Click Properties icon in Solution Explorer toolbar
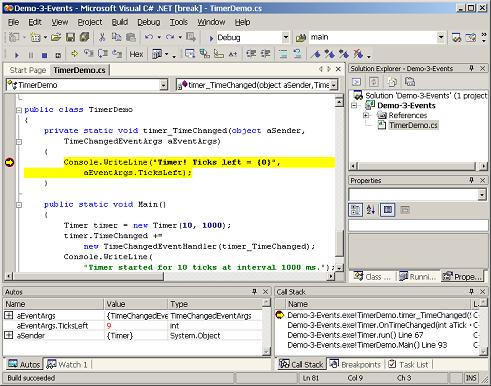The image size is (491, 386). (410, 82)
